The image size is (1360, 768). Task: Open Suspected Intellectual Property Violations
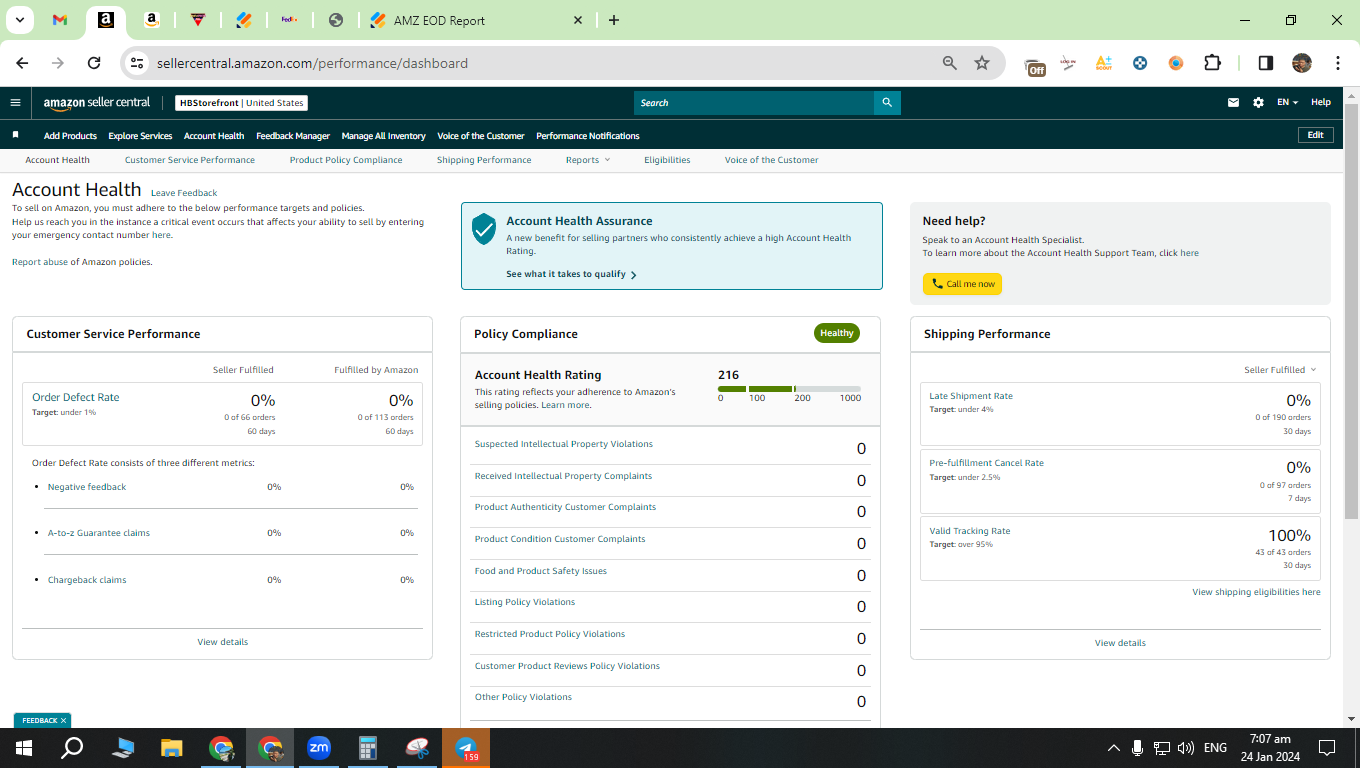564,444
